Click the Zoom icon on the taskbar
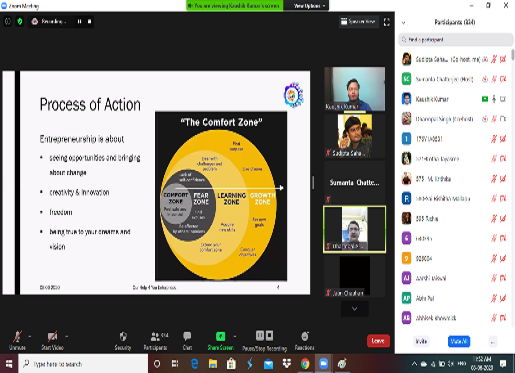Viewport: 515px width, 373px height. point(323,364)
